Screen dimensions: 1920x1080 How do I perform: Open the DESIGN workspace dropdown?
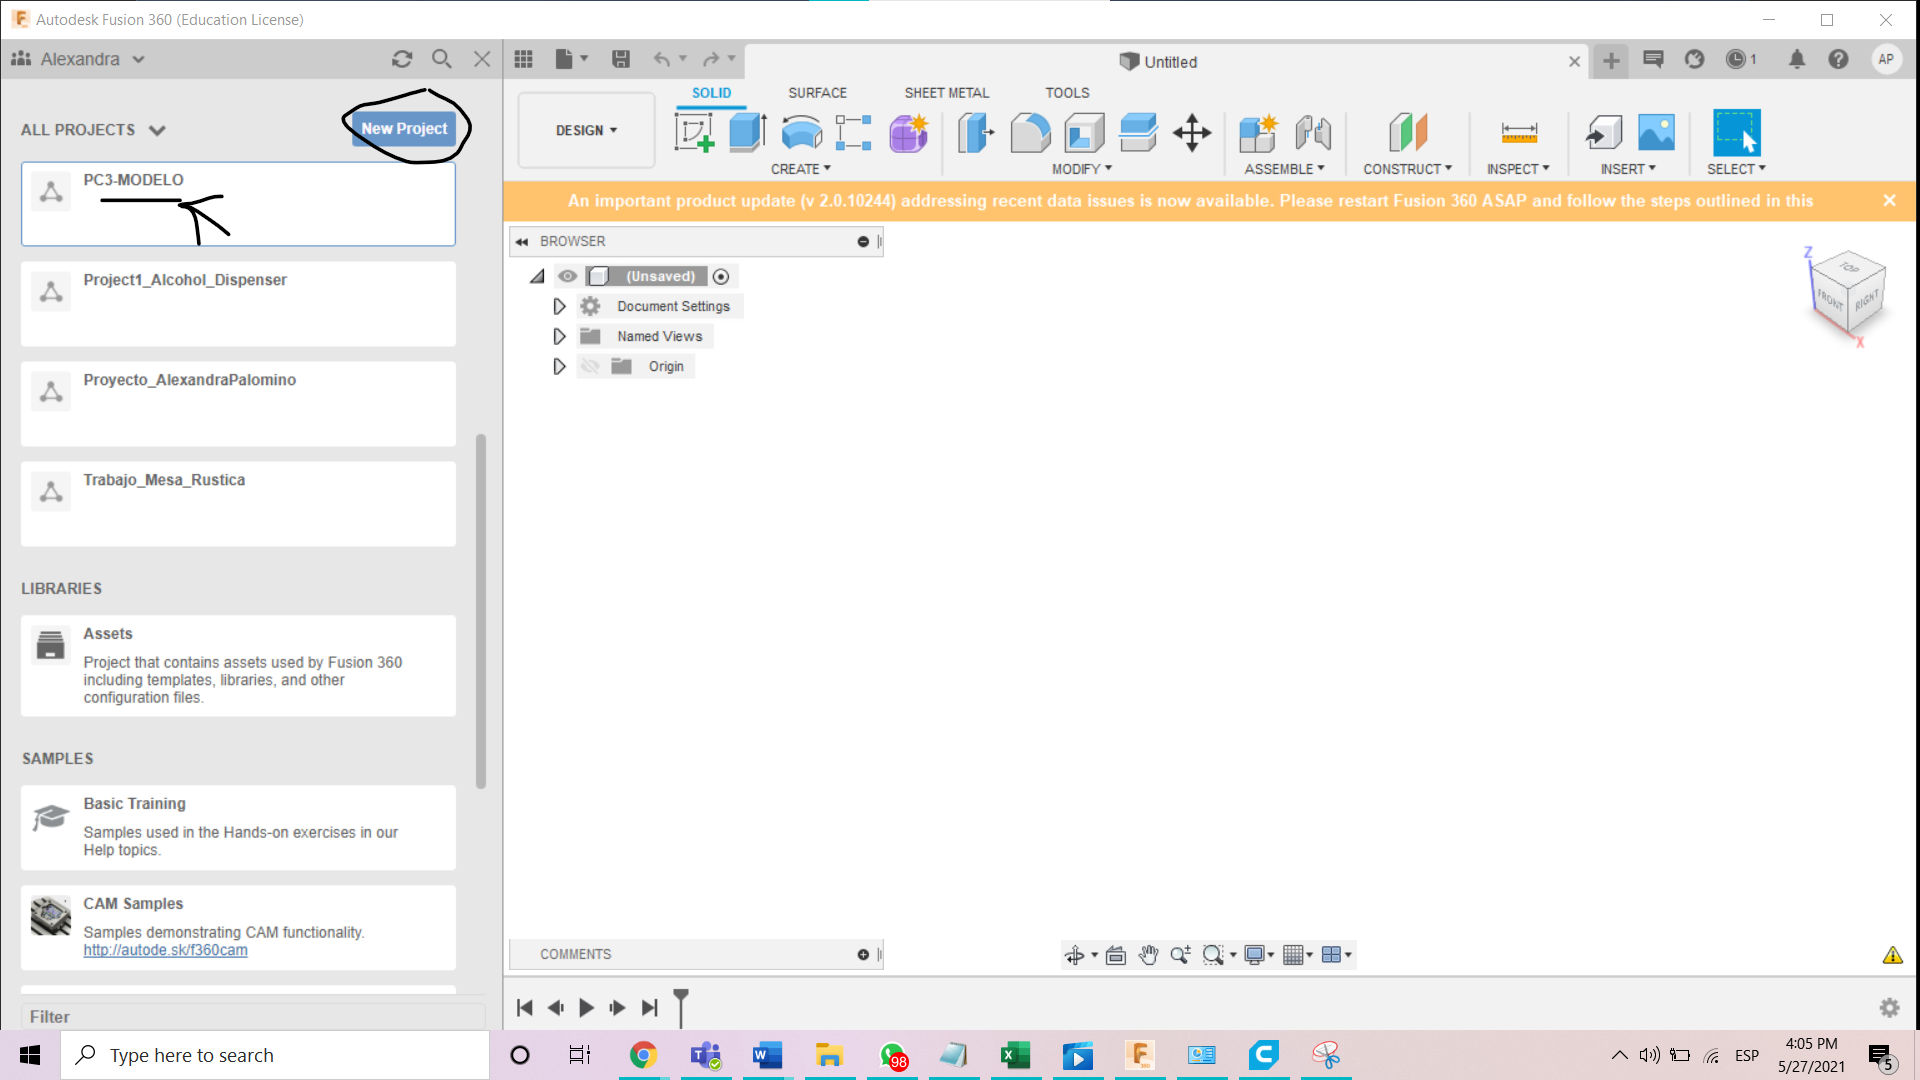point(586,130)
